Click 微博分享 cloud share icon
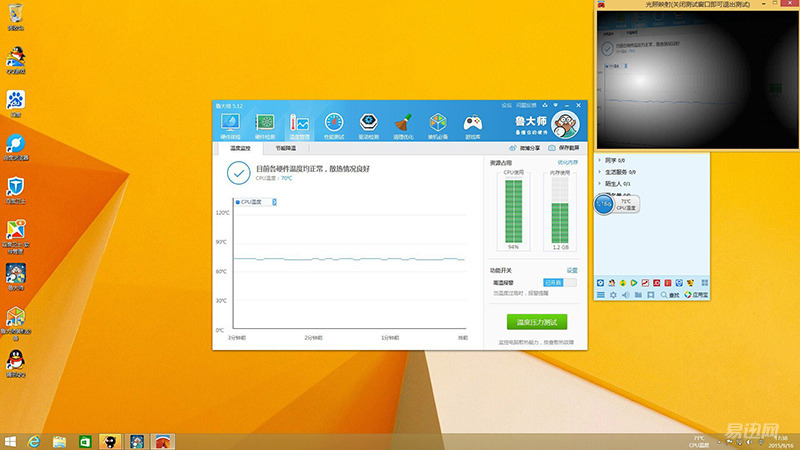This screenshot has height=450, width=800. click(x=524, y=148)
